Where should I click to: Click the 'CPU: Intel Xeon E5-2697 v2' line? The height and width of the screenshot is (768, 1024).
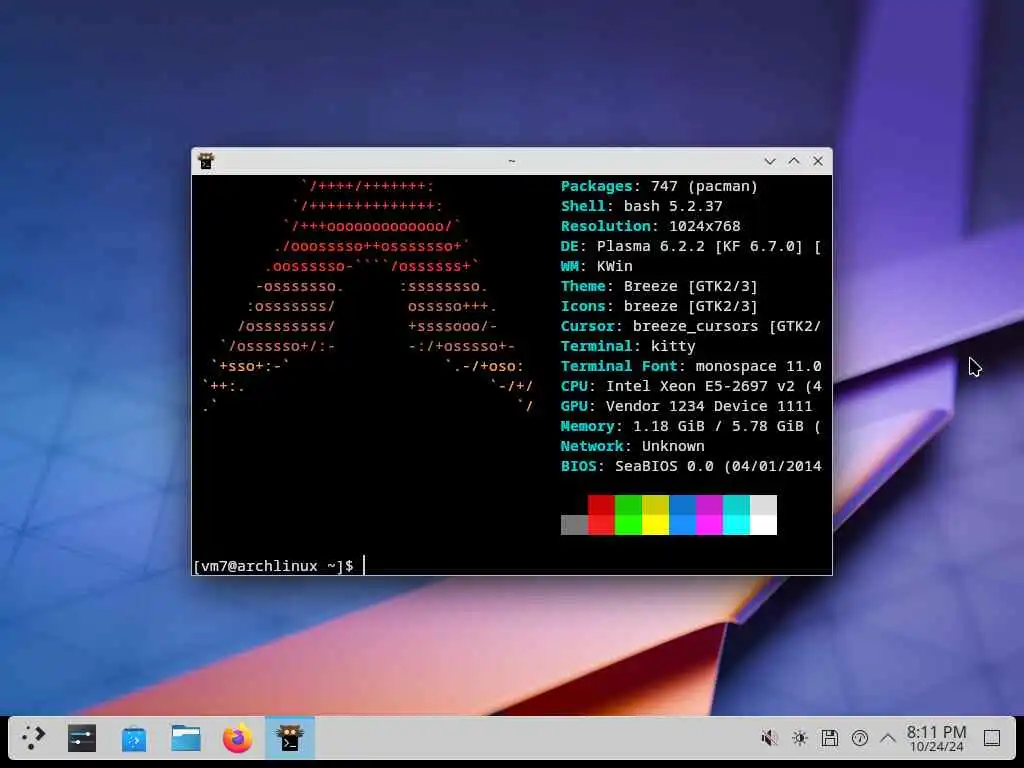tap(690, 387)
